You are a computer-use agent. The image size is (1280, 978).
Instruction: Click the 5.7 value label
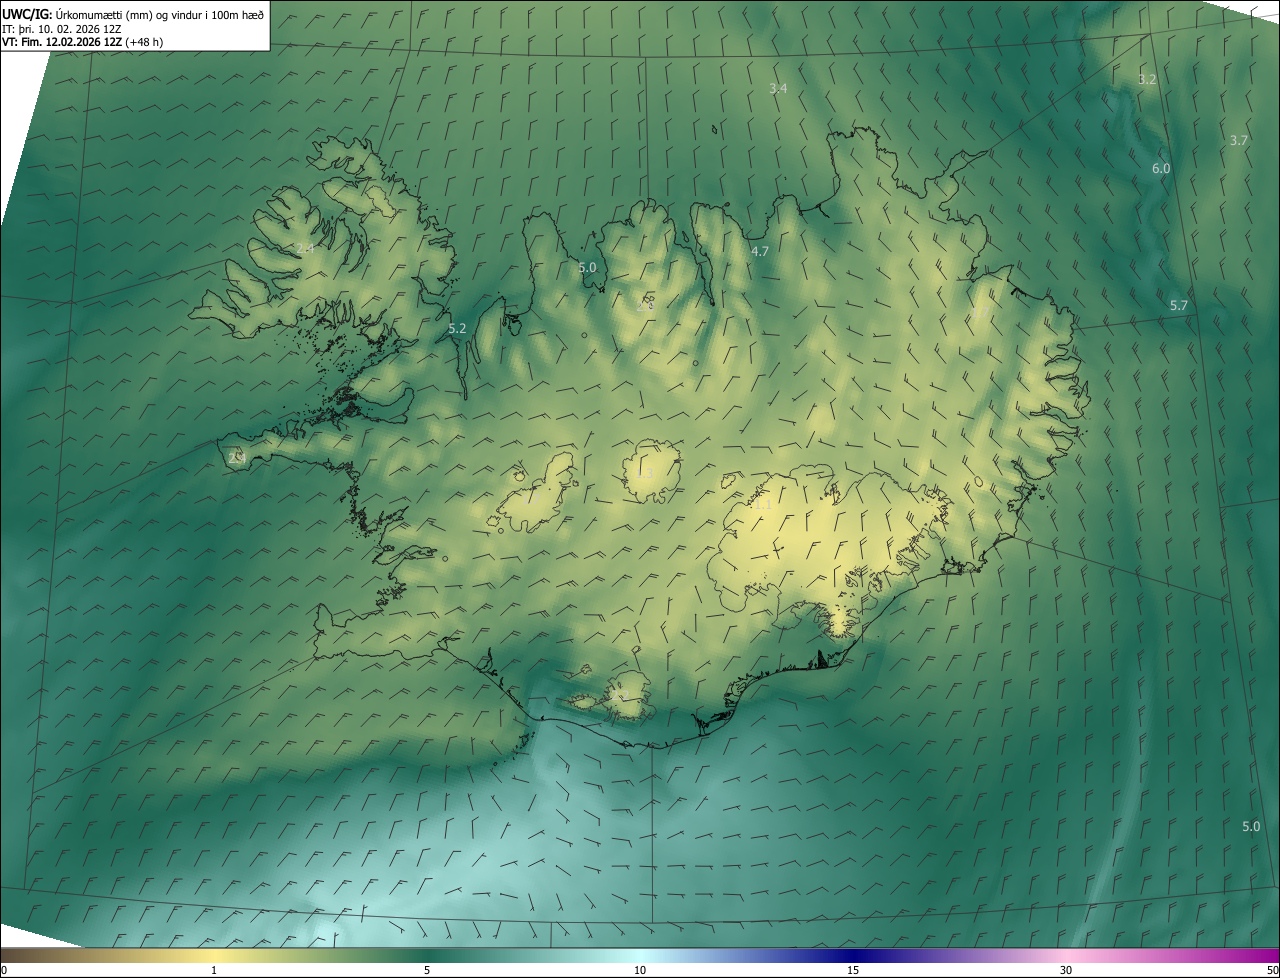(x=1178, y=306)
